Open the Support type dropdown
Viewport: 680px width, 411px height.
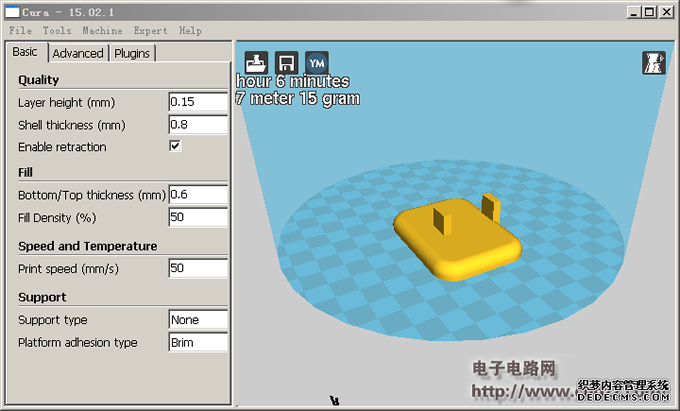[x=198, y=320]
